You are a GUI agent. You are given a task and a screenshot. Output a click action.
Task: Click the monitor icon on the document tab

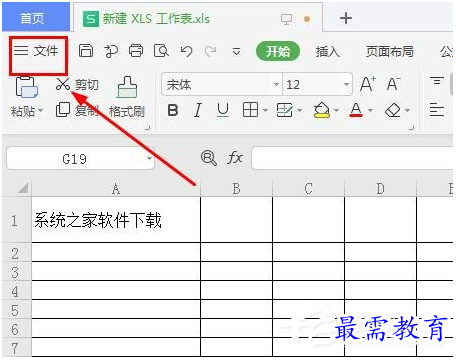(286, 19)
